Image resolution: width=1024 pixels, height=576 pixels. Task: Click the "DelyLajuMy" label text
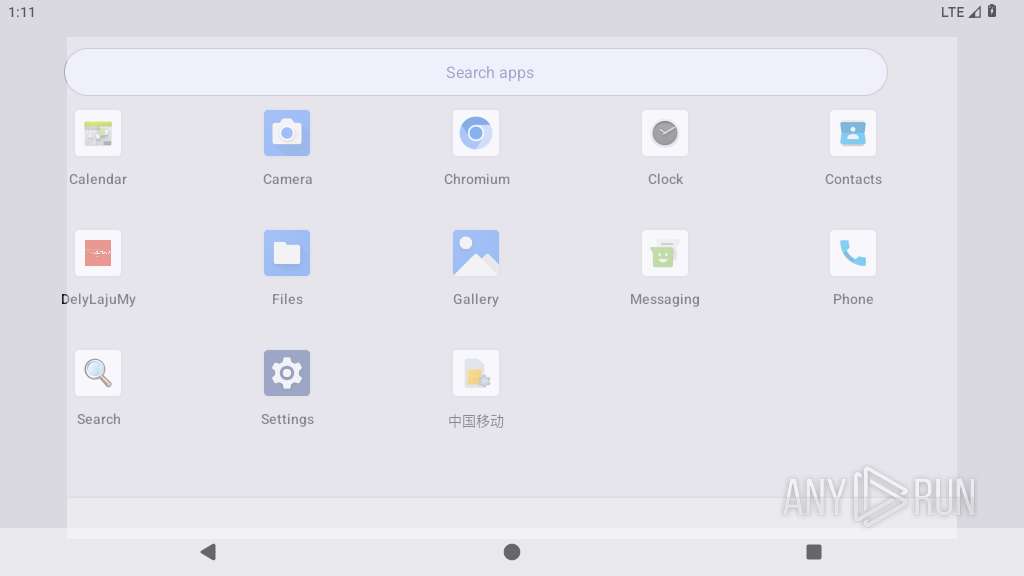click(99, 300)
